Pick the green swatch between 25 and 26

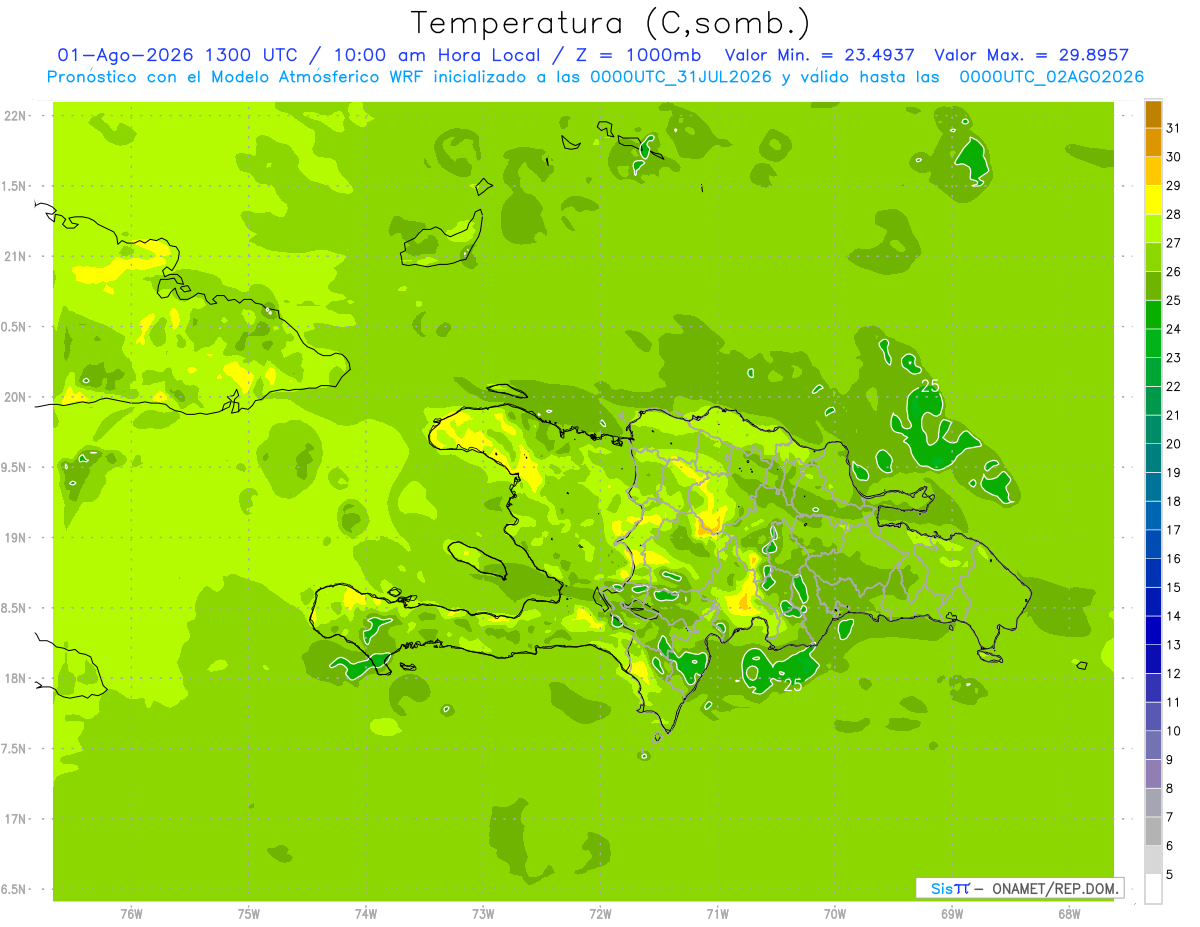pos(1153,285)
